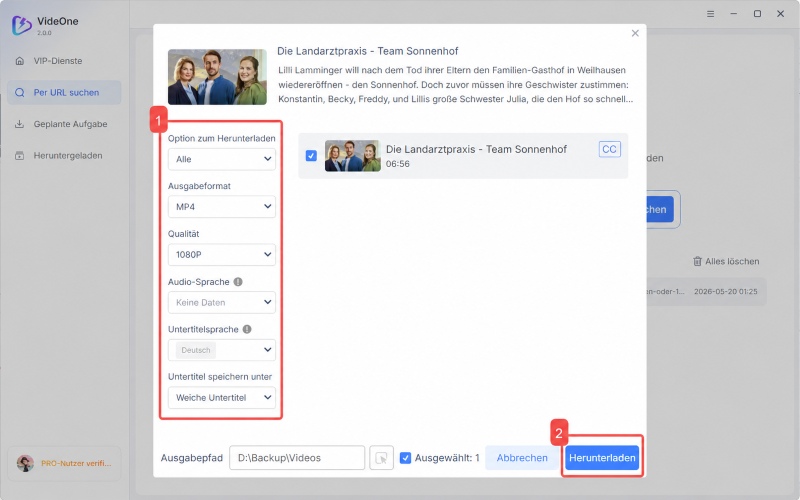Click the Ausgabepfad input field

(x=297, y=458)
